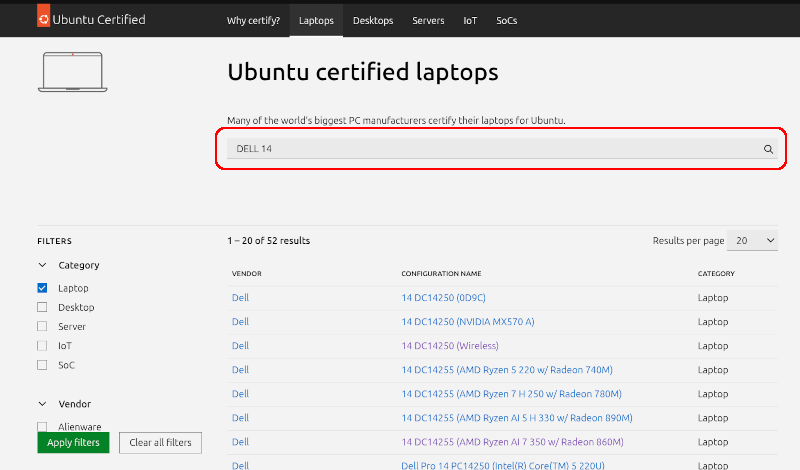800x470 pixels.
Task: Open the 14 DC14250 (0D9C) configuration link
Action: [x=443, y=298]
